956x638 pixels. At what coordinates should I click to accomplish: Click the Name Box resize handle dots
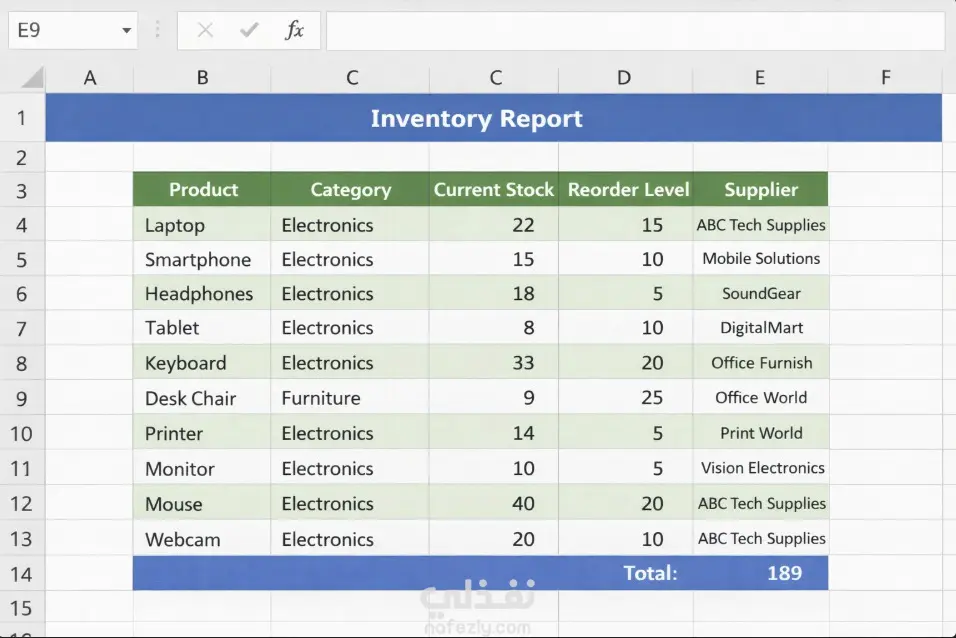tap(157, 31)
